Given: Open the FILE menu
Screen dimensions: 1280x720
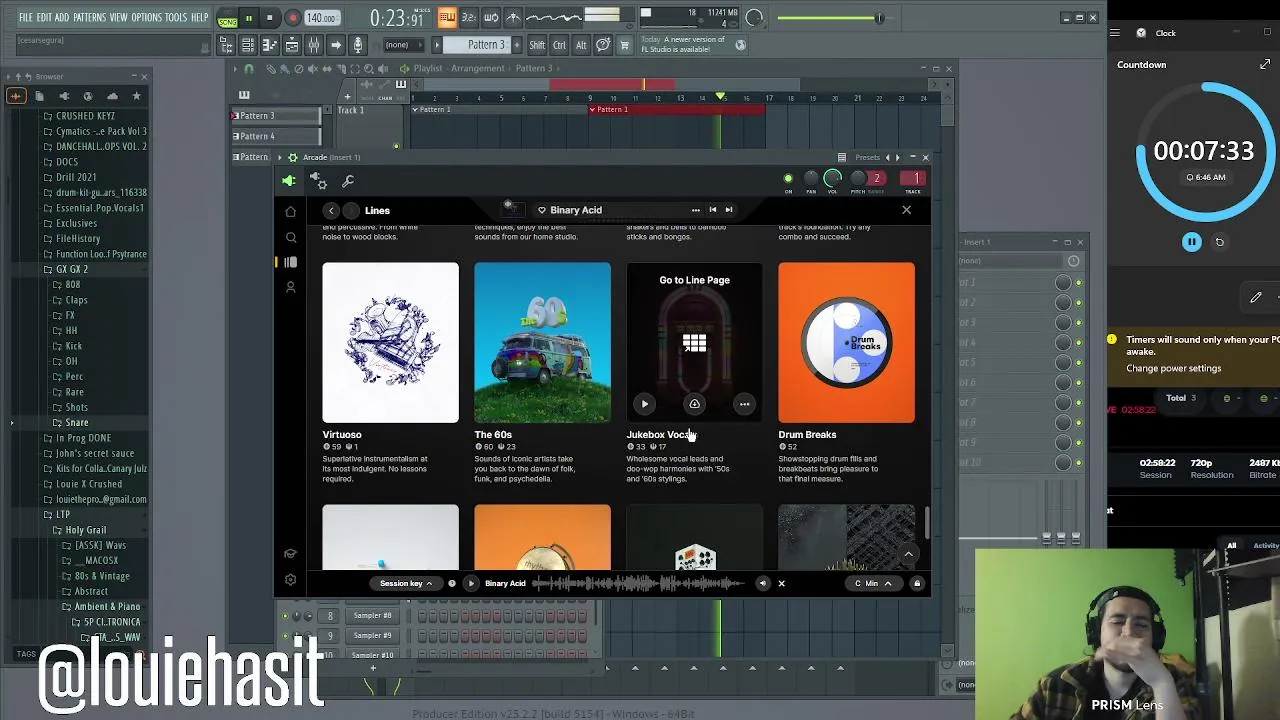Looking at the screenshot, I should click(x=25, y=18).
